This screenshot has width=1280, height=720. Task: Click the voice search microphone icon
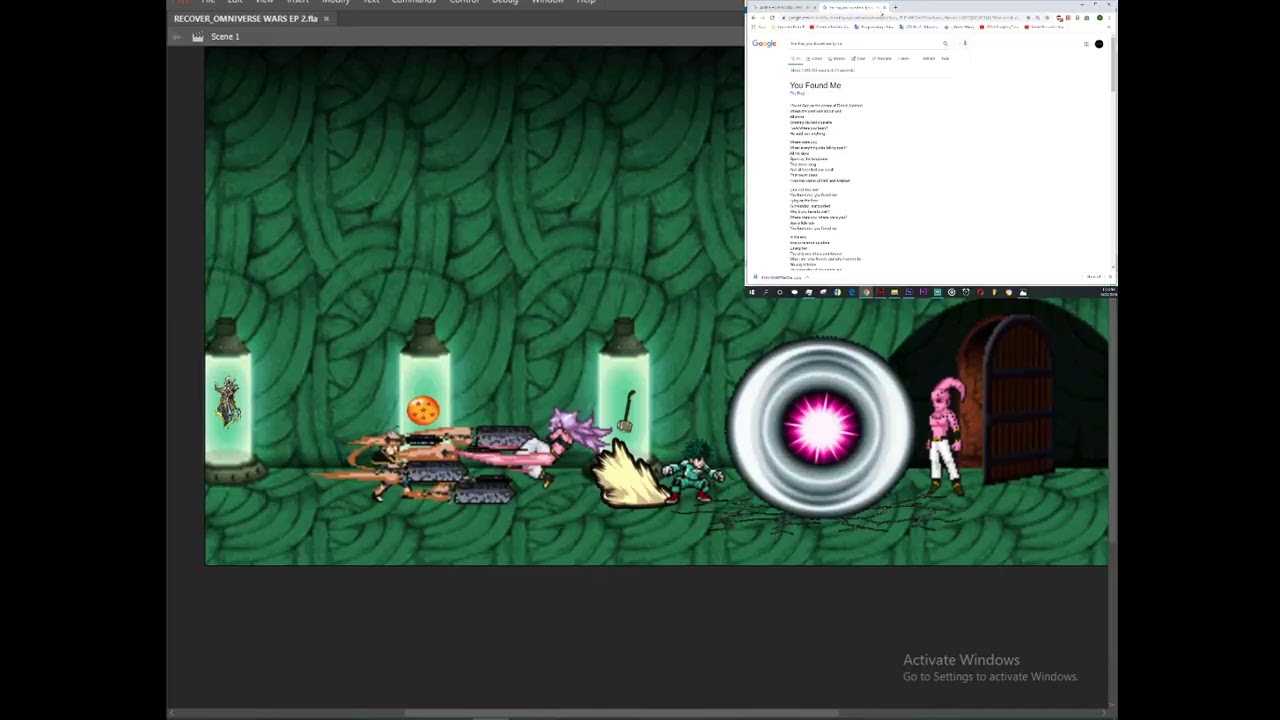click(x=965, y=44)
